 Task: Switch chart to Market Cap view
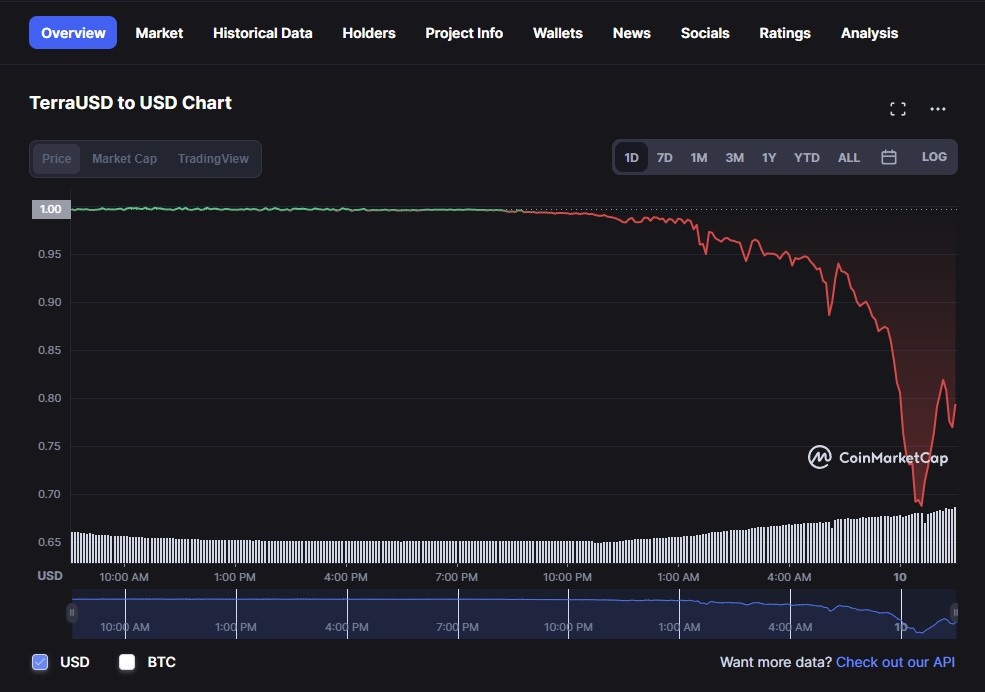(x=124, y=158)
